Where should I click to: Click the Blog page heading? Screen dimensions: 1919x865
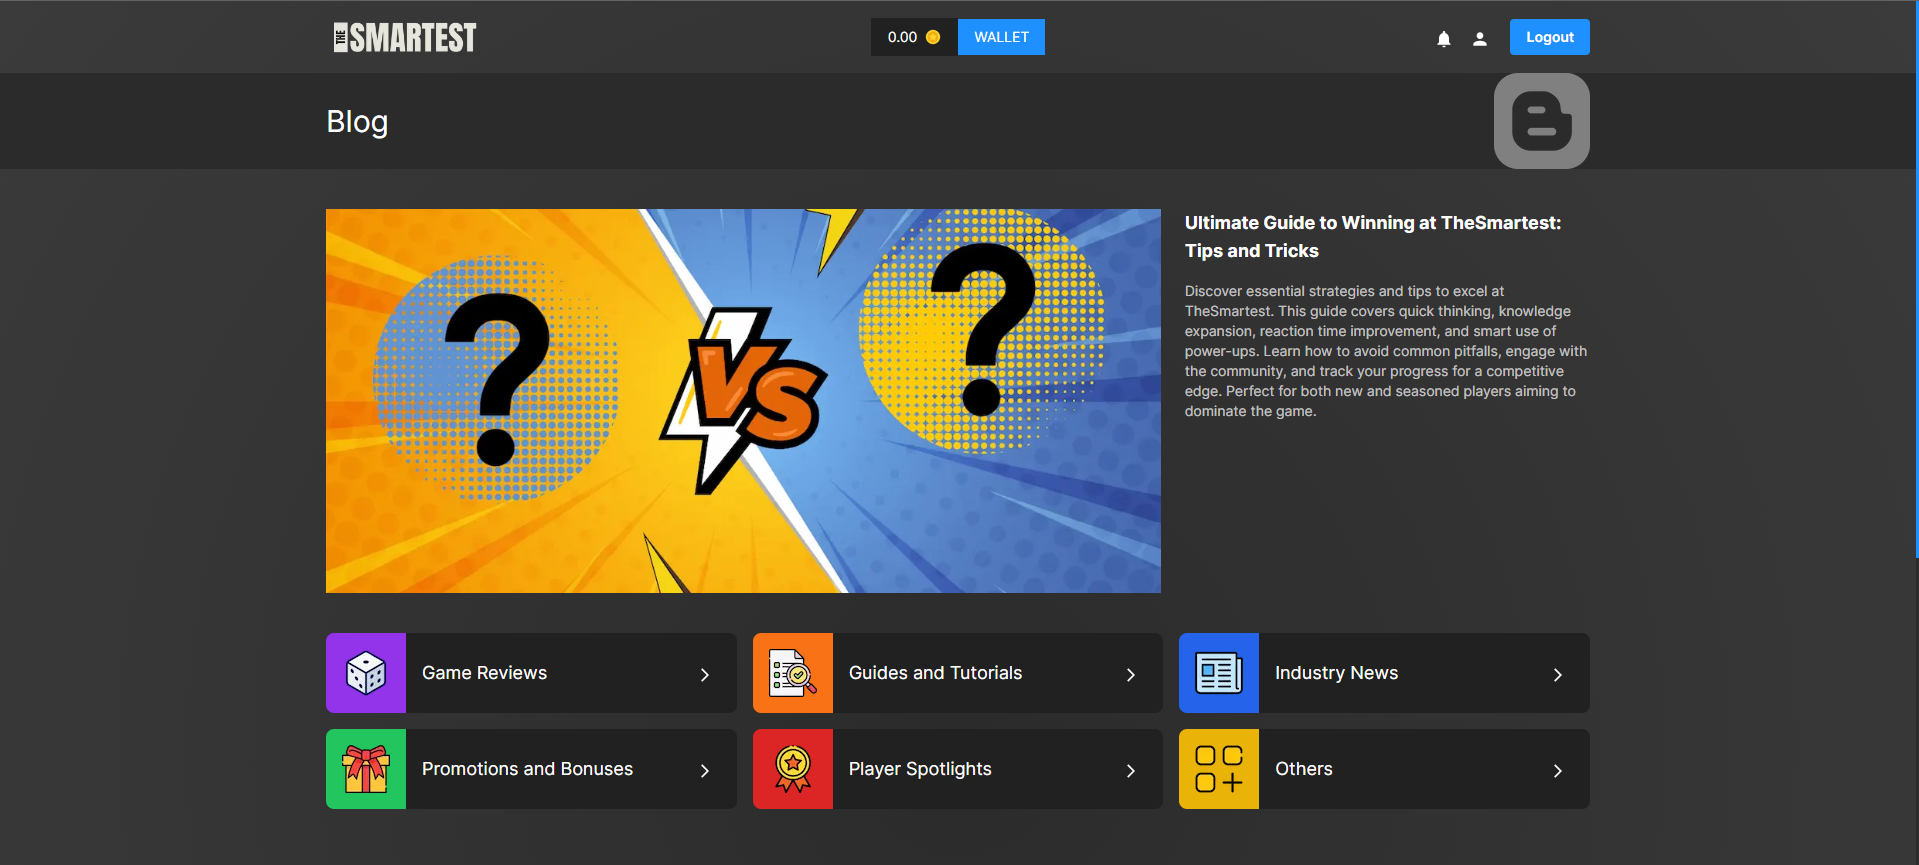[x=357, y=121]
